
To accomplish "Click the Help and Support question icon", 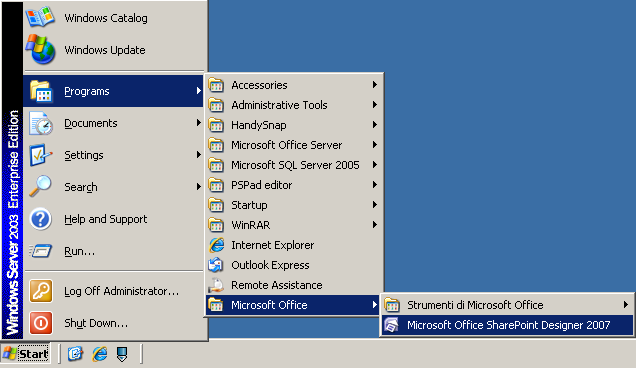I will (41, 219).
